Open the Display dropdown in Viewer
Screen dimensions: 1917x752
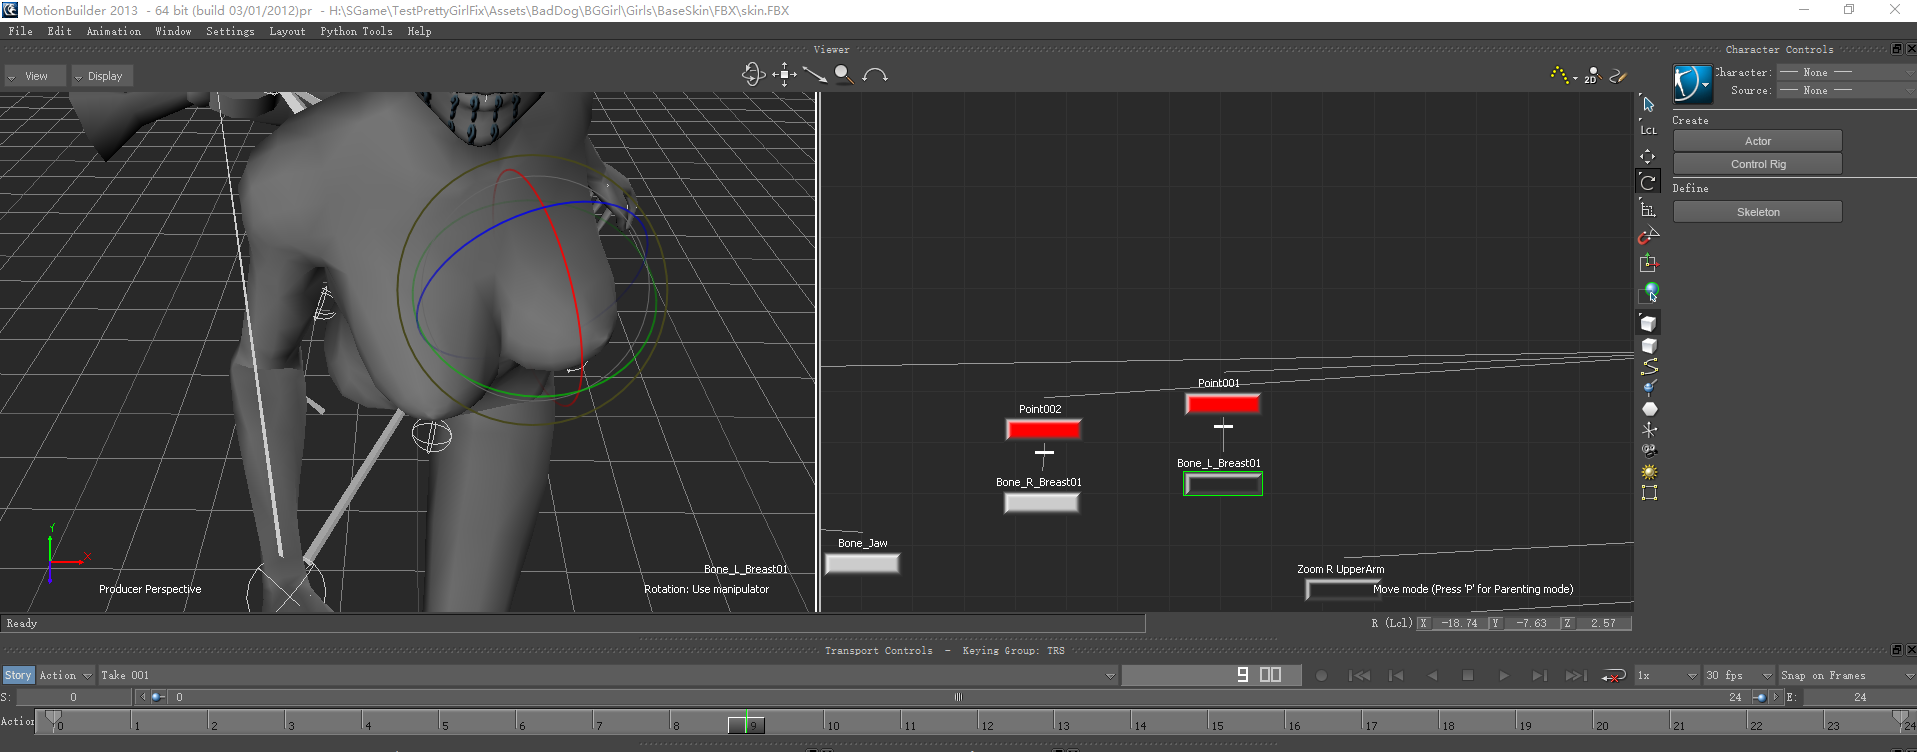pyautogui.click(x=103, y=76)
